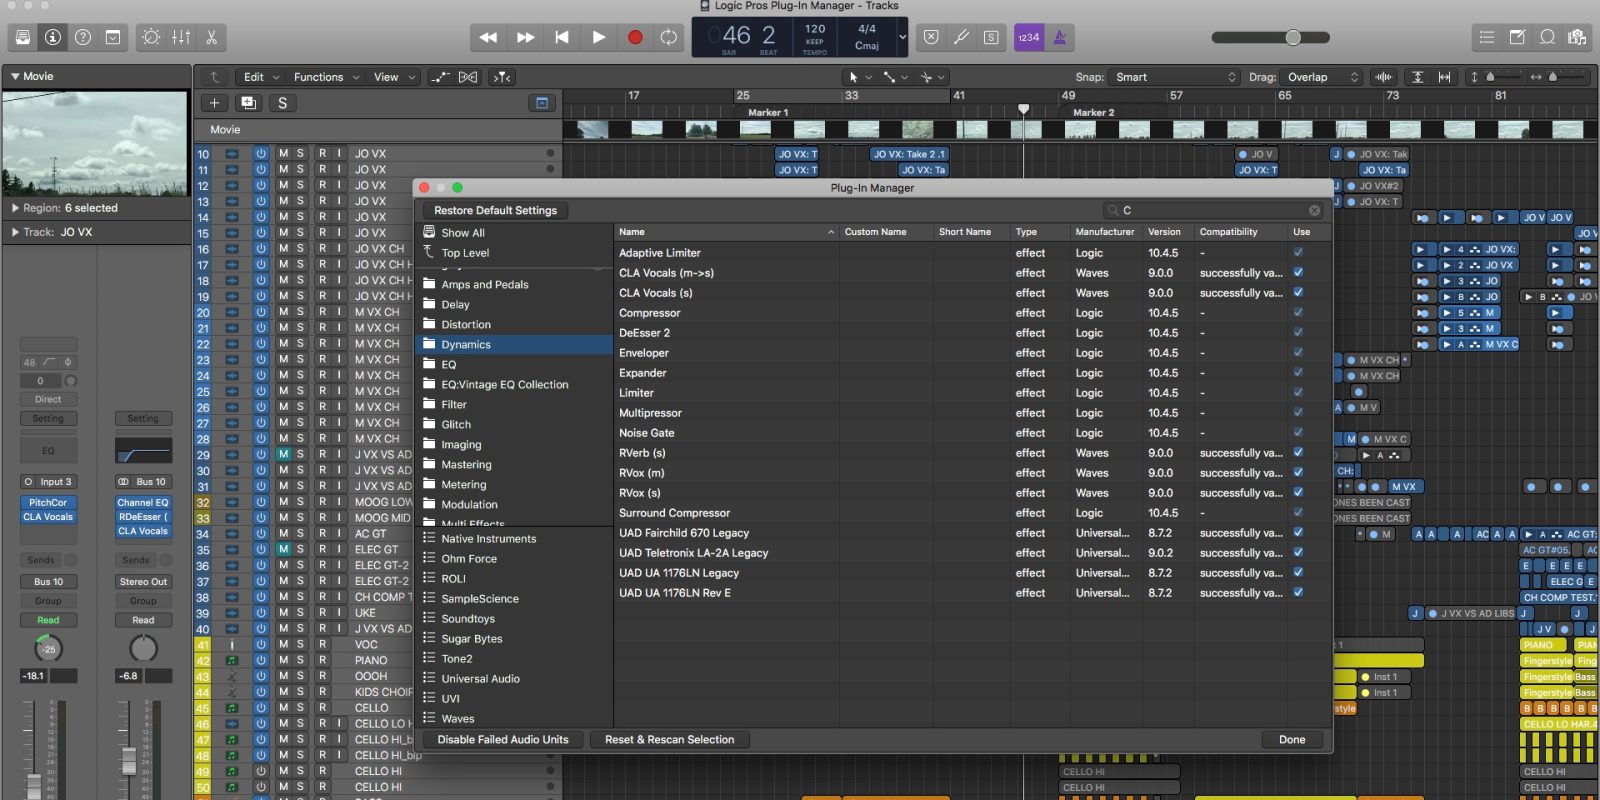This screenshot has width=1600, height=800.
Task: Toggle the Inspector icon in the toolbar
Action: tap(53, 37)
